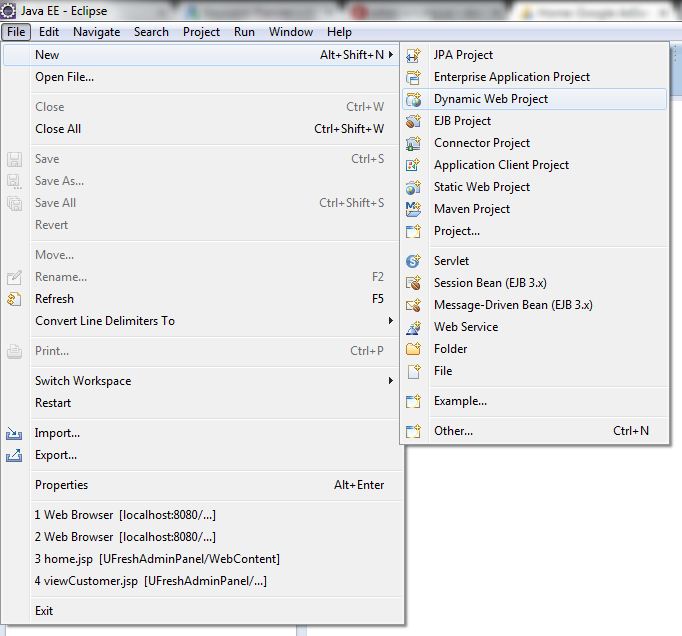Choose Servlet from New submenu
This screenshot has height=636, width=682.
[535, 261]
